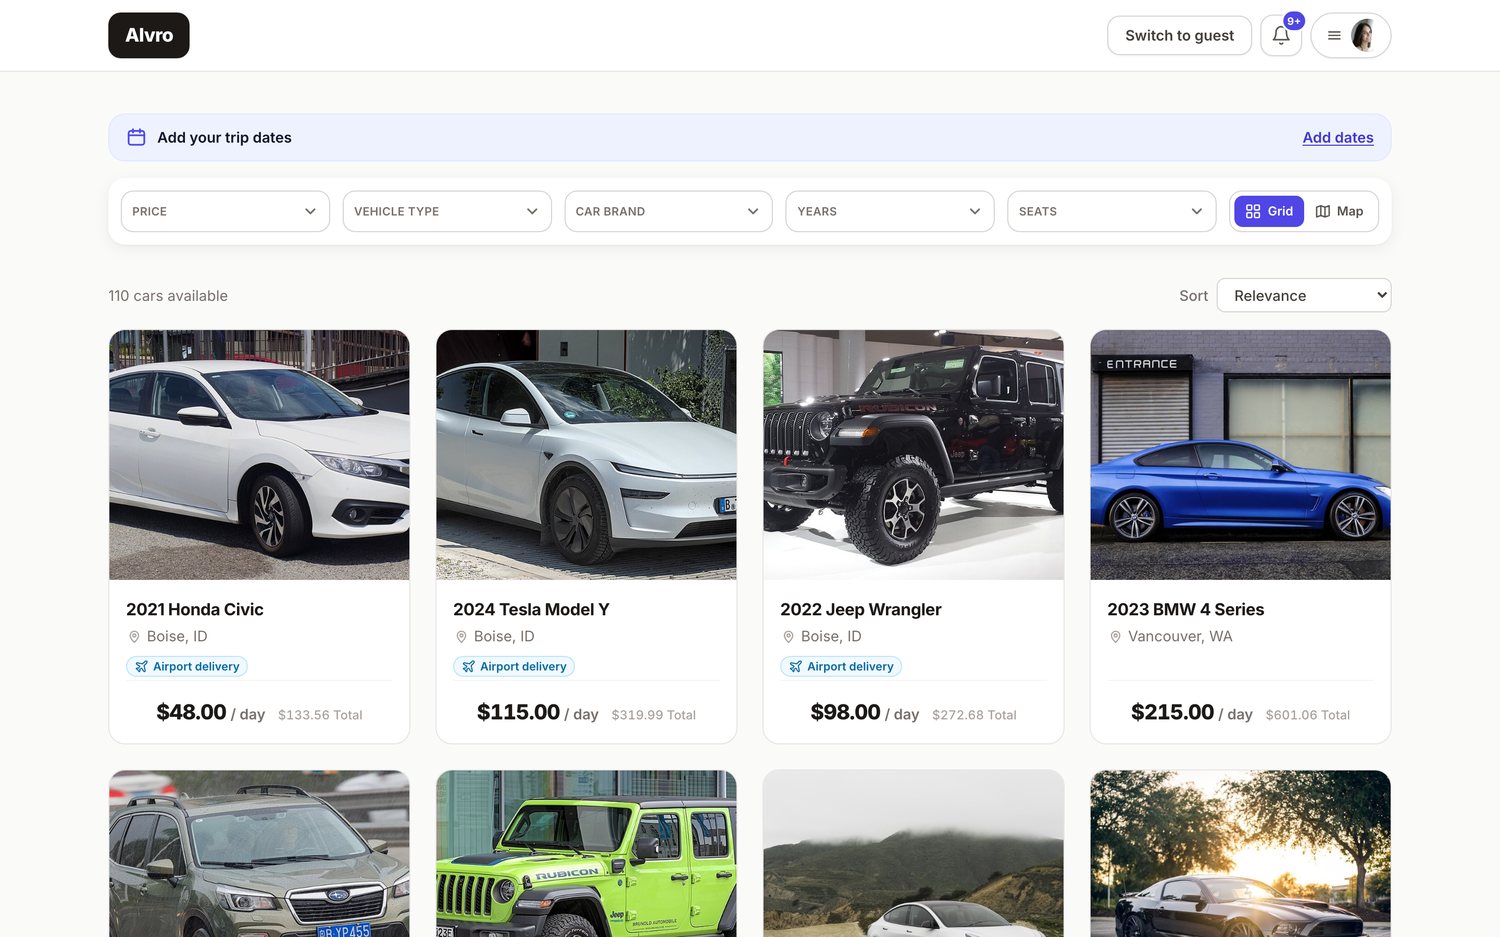Open notifications bell
The width and height of the screenshot is (1500, 937).
1281,35
